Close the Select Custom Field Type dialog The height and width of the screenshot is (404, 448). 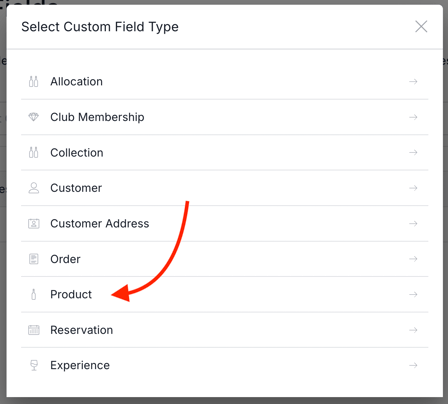tap(421, 27)
